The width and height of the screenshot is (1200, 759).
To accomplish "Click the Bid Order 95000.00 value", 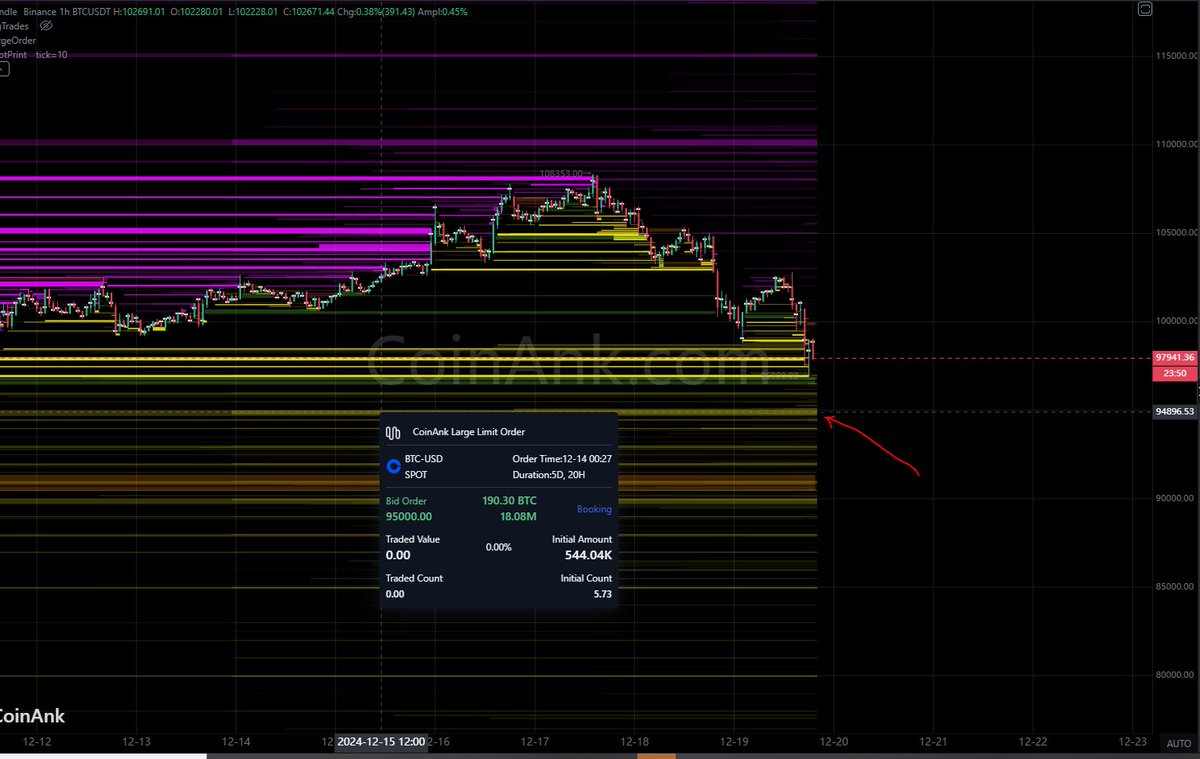I will coord(409,517).
